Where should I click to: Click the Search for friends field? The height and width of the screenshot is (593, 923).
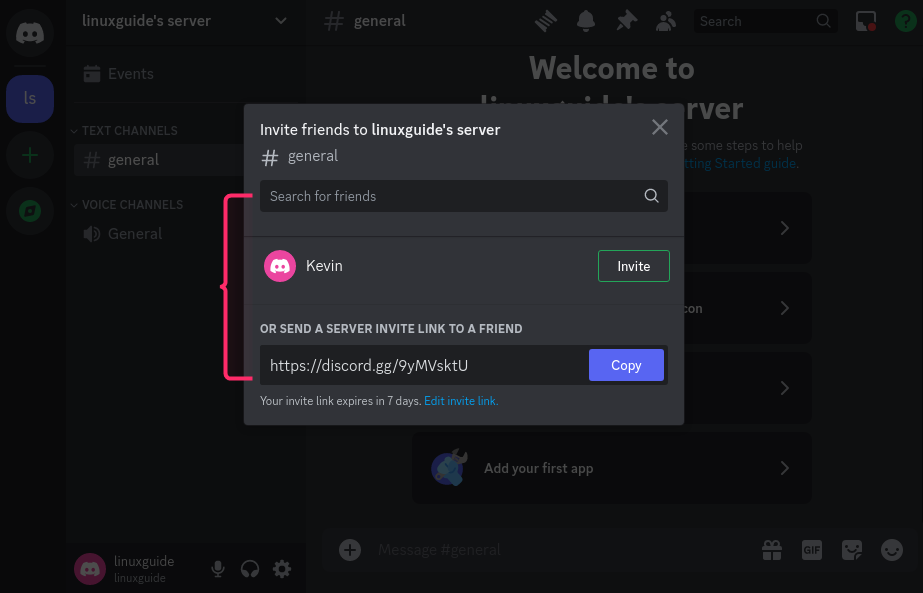click(x=450, y=196)
